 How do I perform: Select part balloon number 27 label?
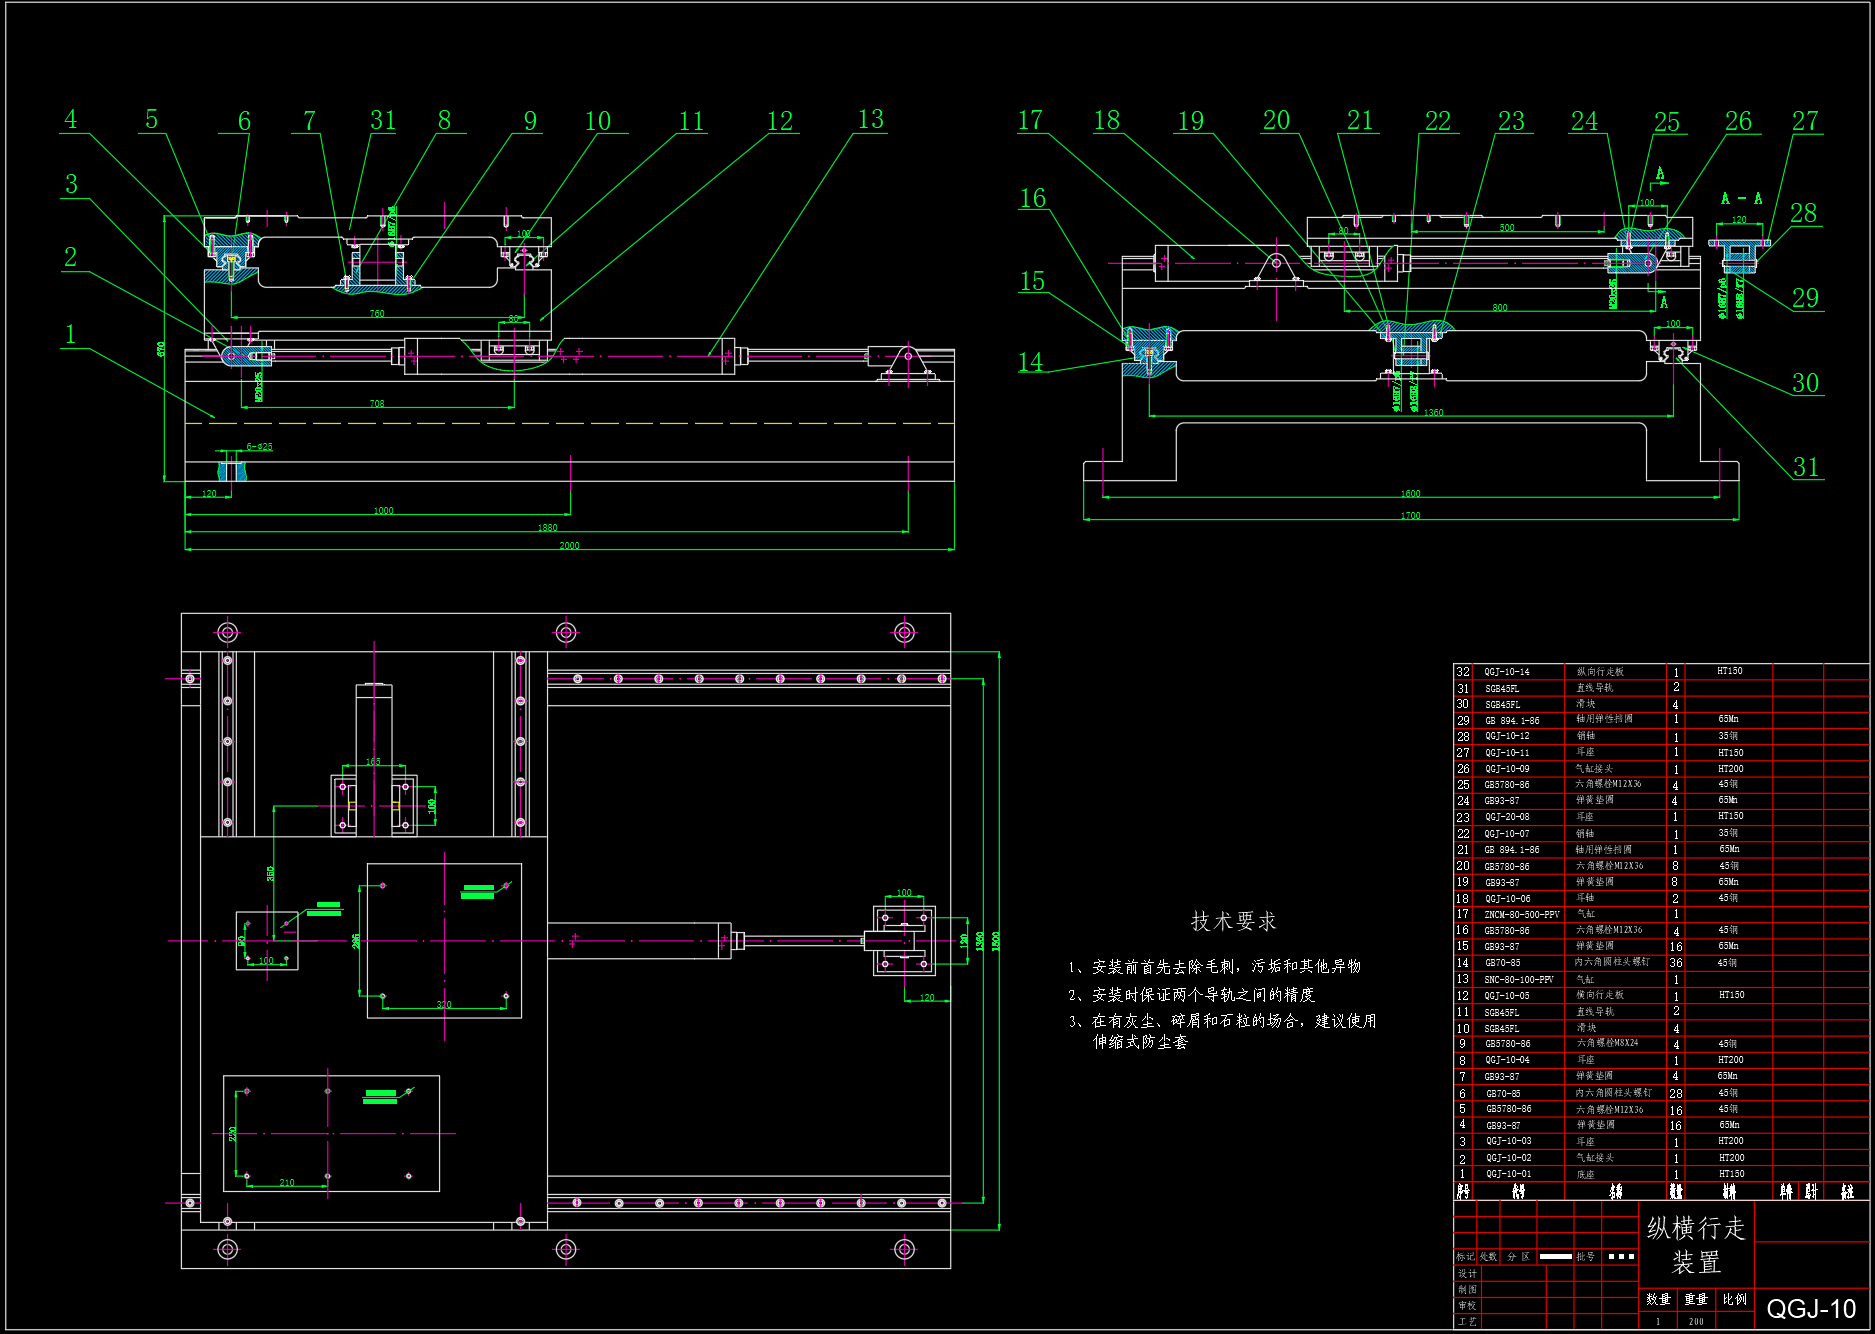tap(1805, 122)
